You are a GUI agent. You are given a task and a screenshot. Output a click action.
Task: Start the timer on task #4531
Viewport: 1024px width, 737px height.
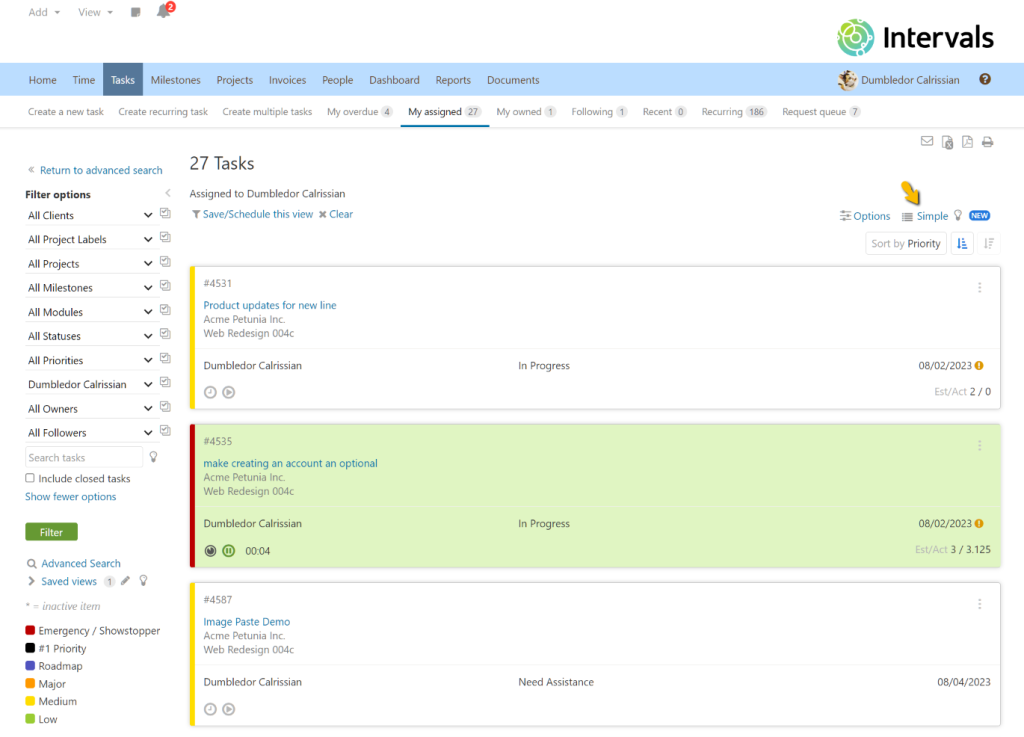(x=229, y=393)
